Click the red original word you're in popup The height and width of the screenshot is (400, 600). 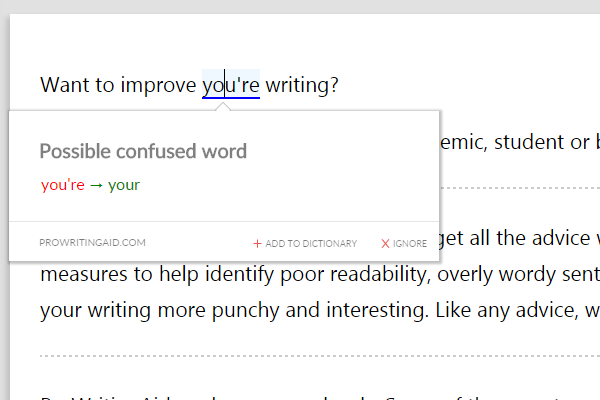click(x=63, y=185)
